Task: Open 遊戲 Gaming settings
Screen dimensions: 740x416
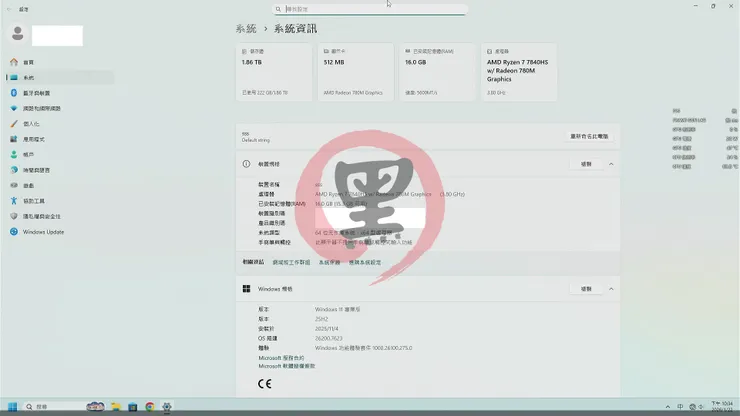Action: tap(28, 186)
